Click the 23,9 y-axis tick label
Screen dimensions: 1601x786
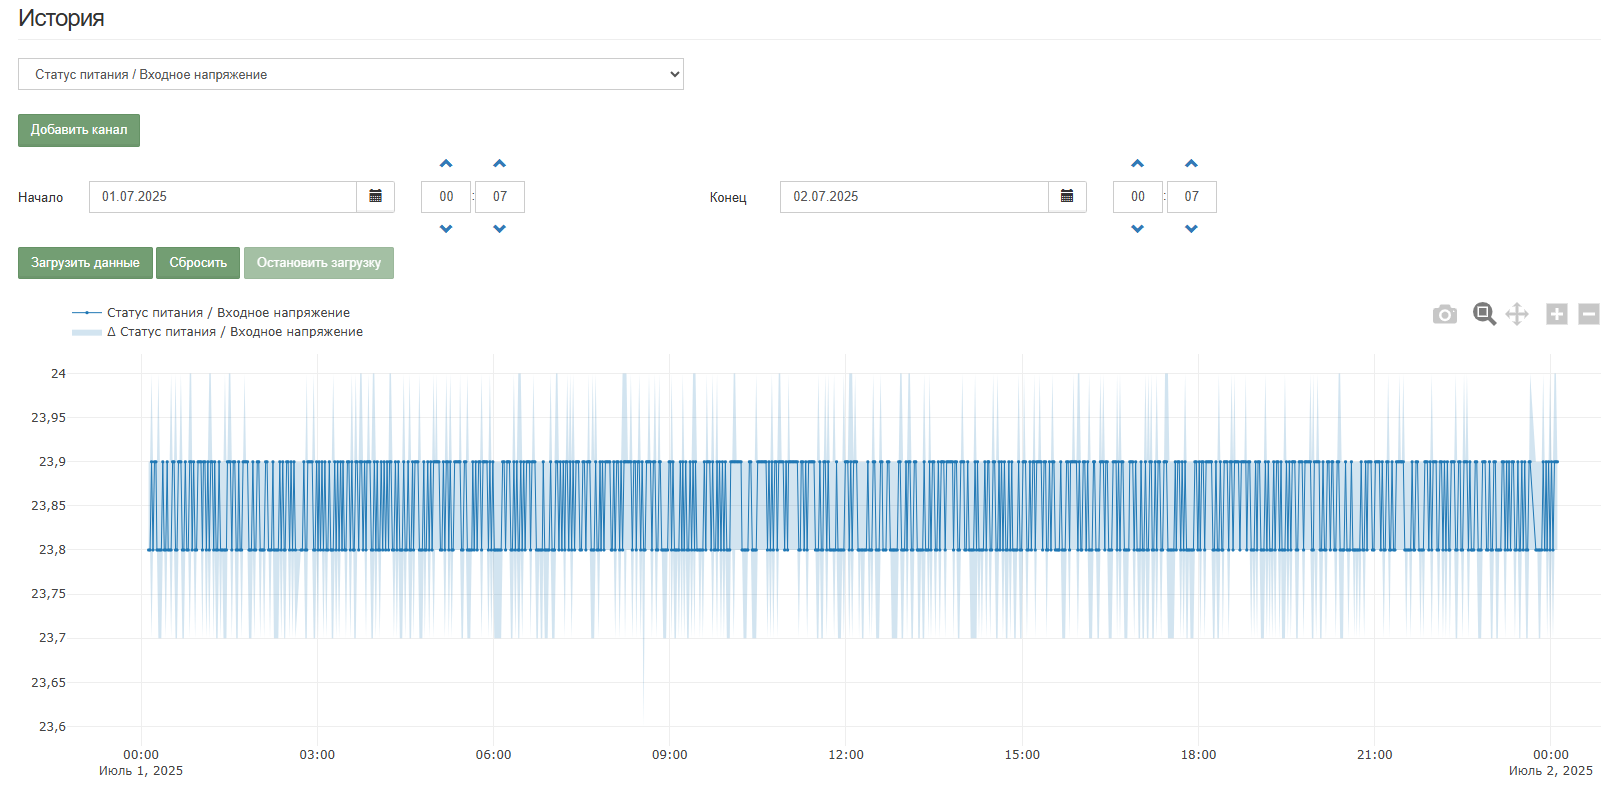tap(52, 462)
